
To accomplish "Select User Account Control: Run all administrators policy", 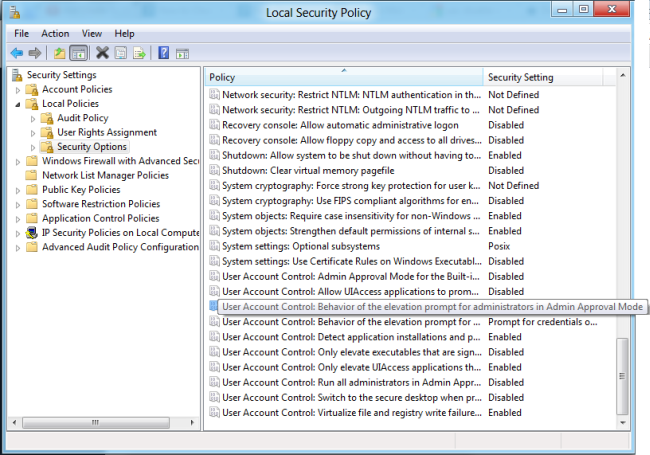I will point(352,382).
